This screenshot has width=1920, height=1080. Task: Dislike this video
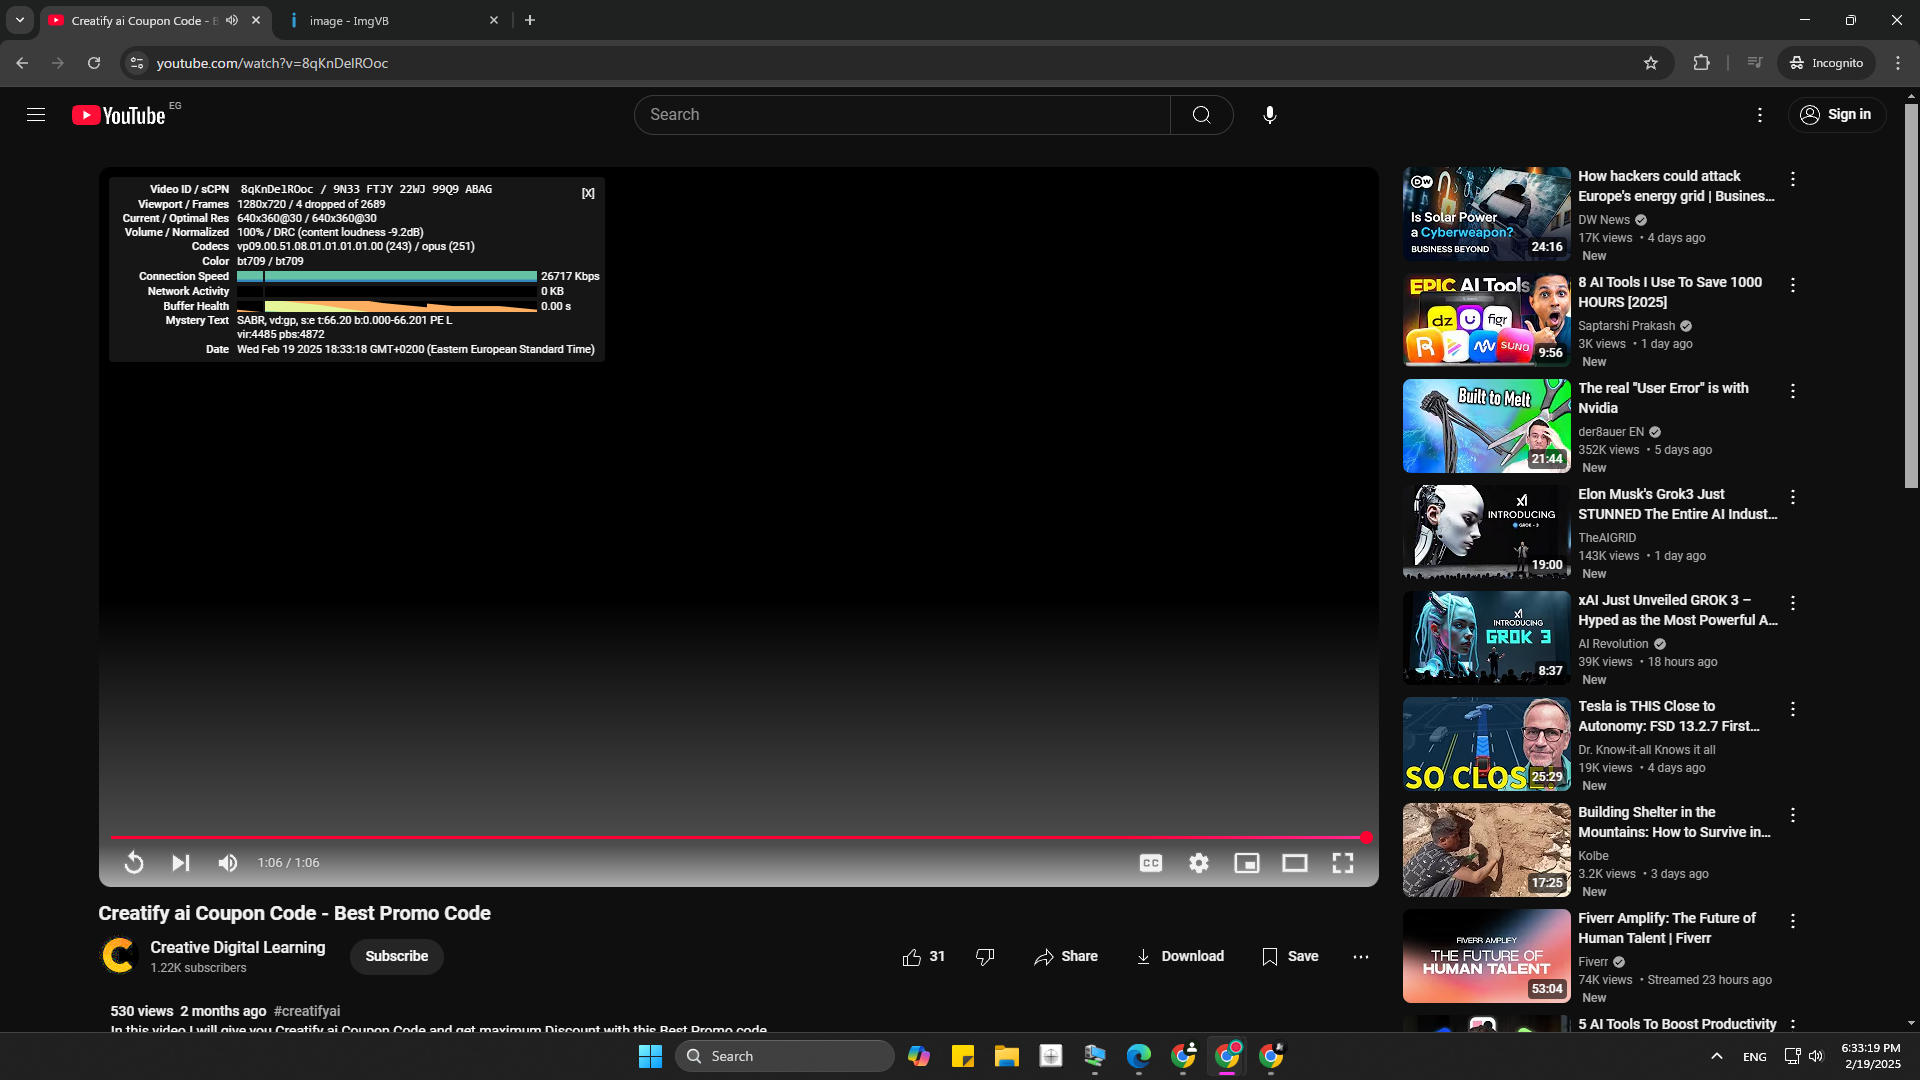click(985, 957)
